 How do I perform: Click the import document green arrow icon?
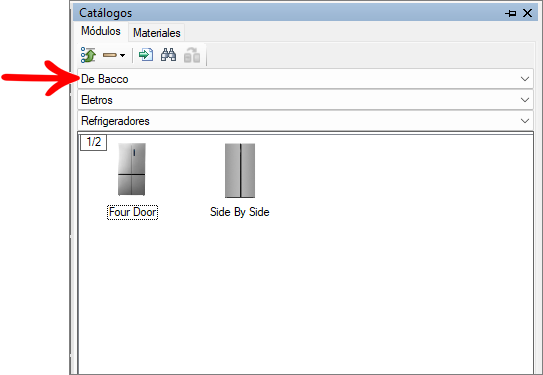coord(146,55)
